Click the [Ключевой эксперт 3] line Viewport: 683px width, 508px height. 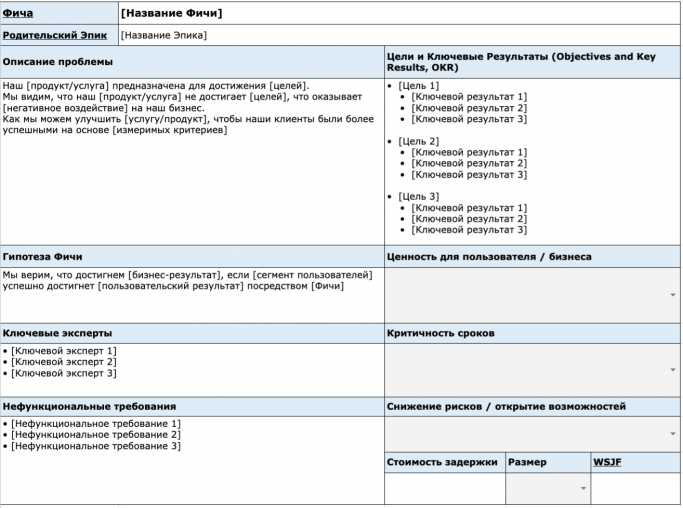pyautogui.click(x=64, y=373)
